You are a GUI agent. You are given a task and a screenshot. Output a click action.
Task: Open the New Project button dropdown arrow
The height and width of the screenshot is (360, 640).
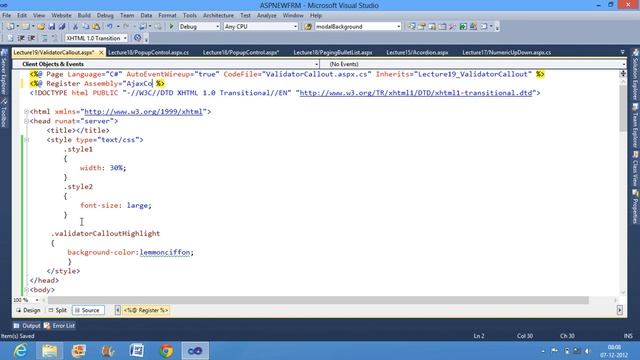pyautogui.click(x=18, y=27)
